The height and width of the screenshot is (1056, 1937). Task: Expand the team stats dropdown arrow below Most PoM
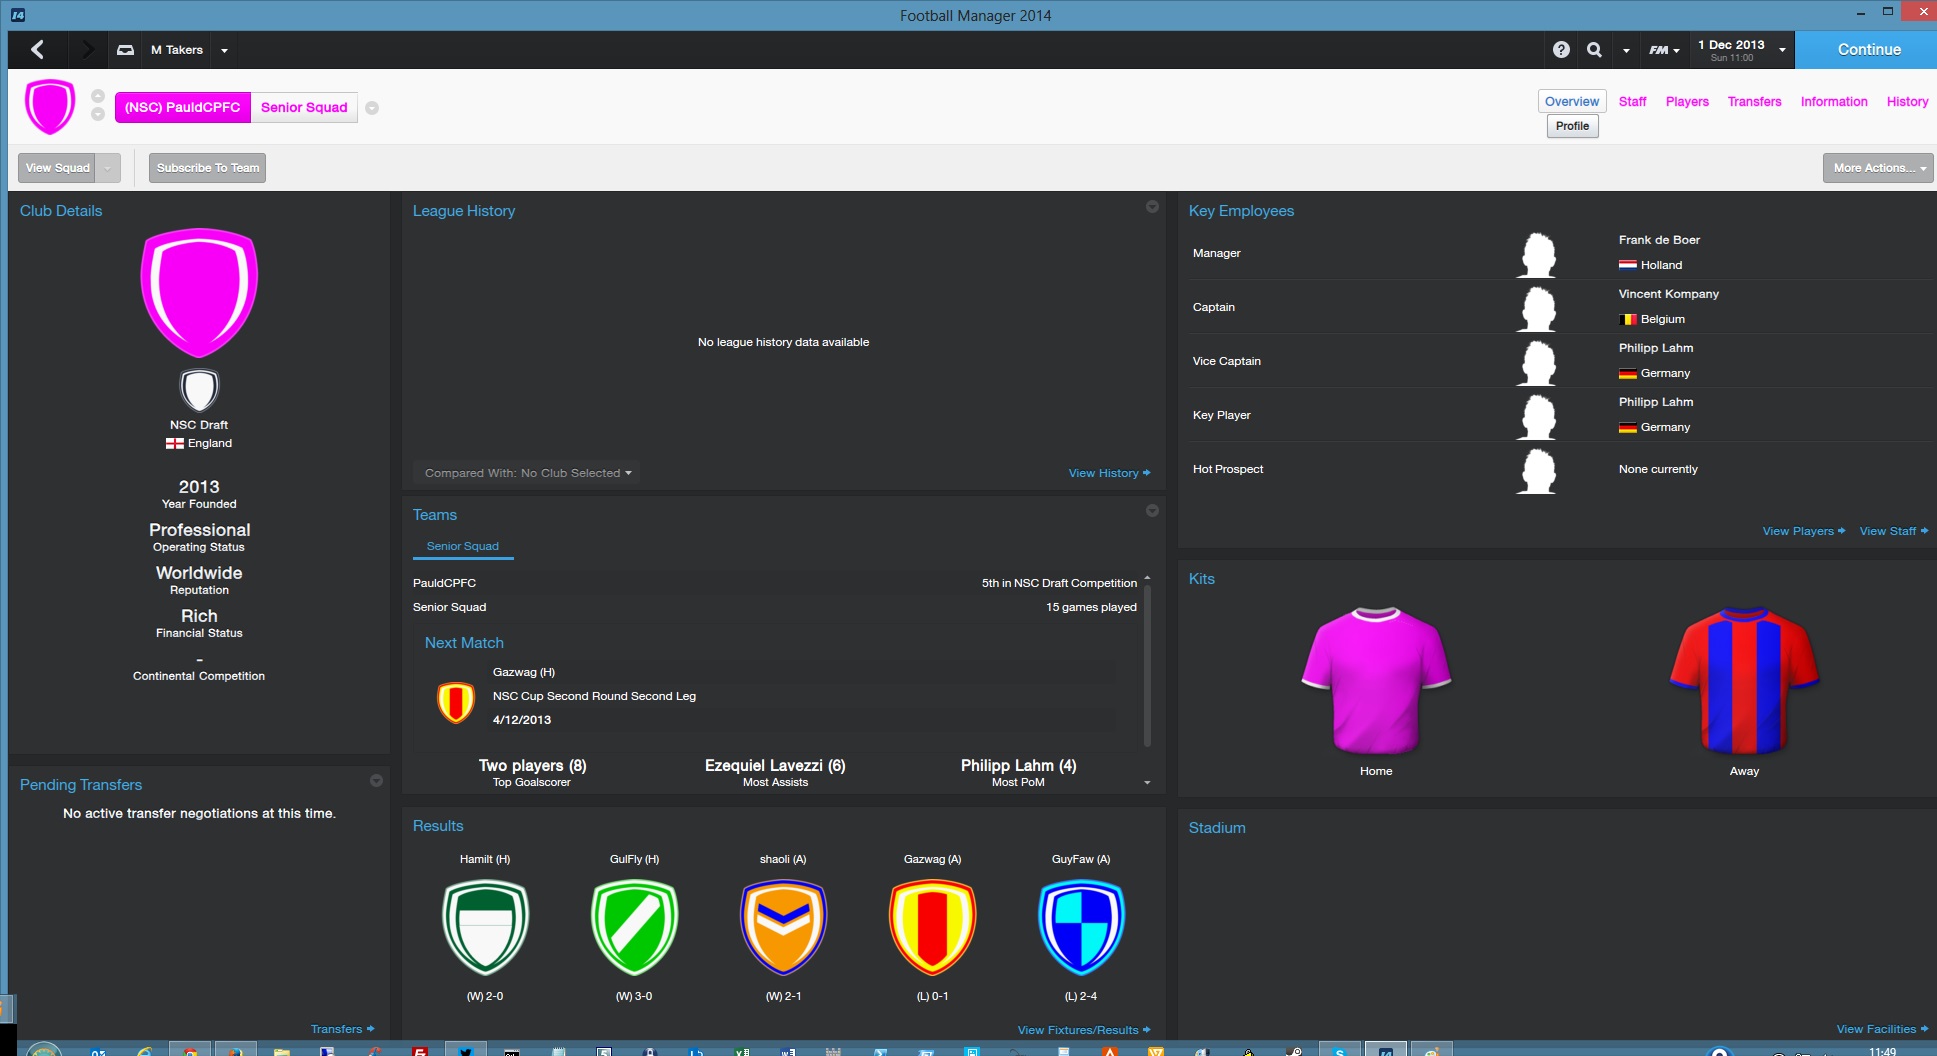tap(1147, 782)
